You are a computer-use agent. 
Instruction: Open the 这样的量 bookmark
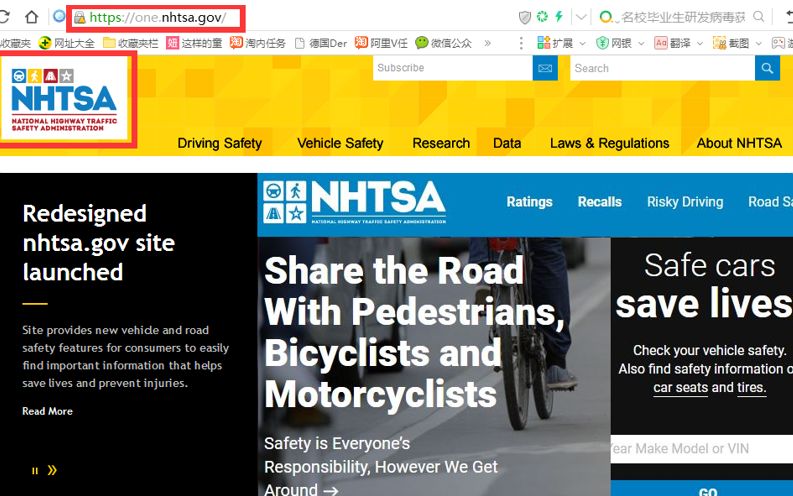(194, 43)
